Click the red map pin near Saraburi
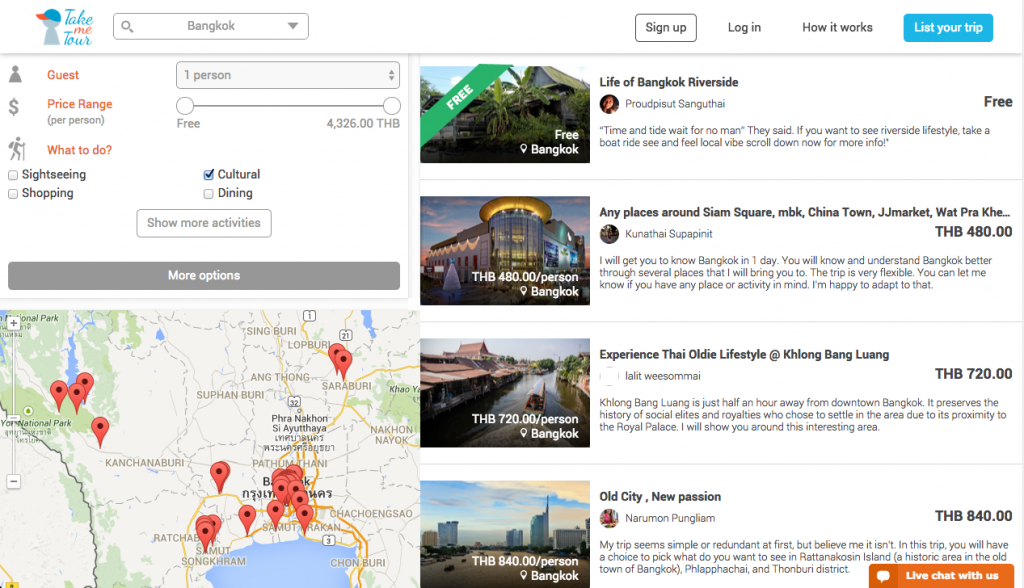Image resolution: width=1024 pixels, height=588 pixels. click(x=341, y=361)
